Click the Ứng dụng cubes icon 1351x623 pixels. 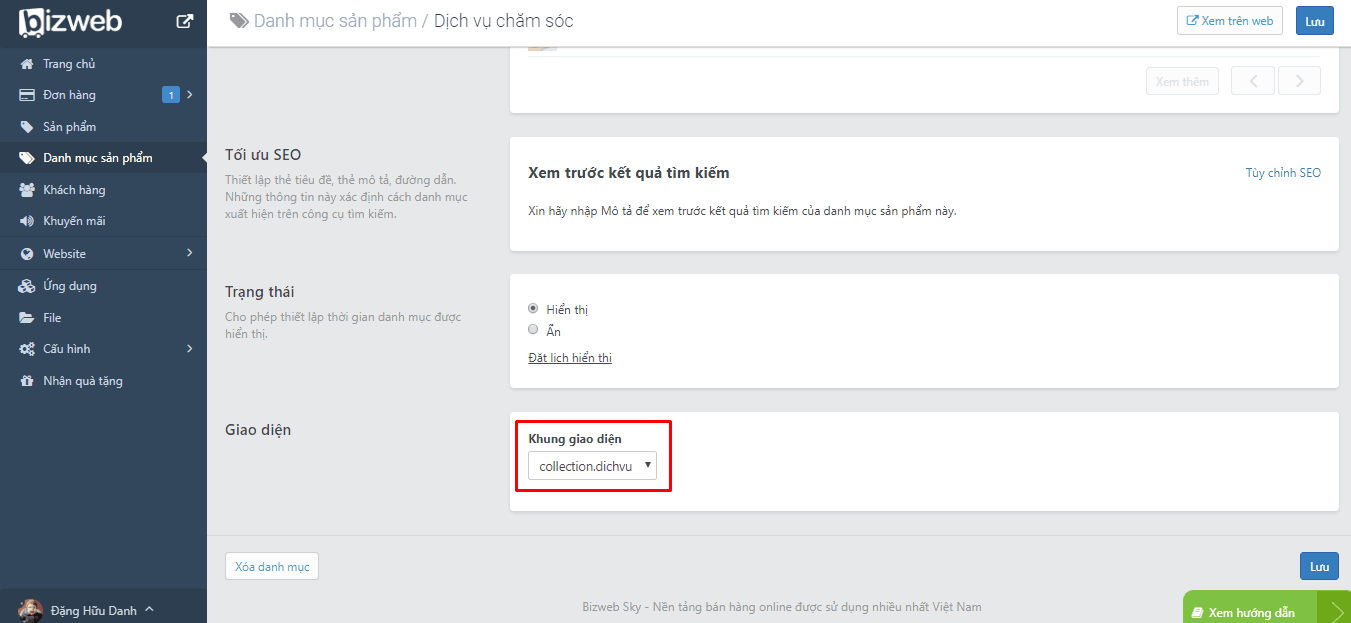pos(27,286)
